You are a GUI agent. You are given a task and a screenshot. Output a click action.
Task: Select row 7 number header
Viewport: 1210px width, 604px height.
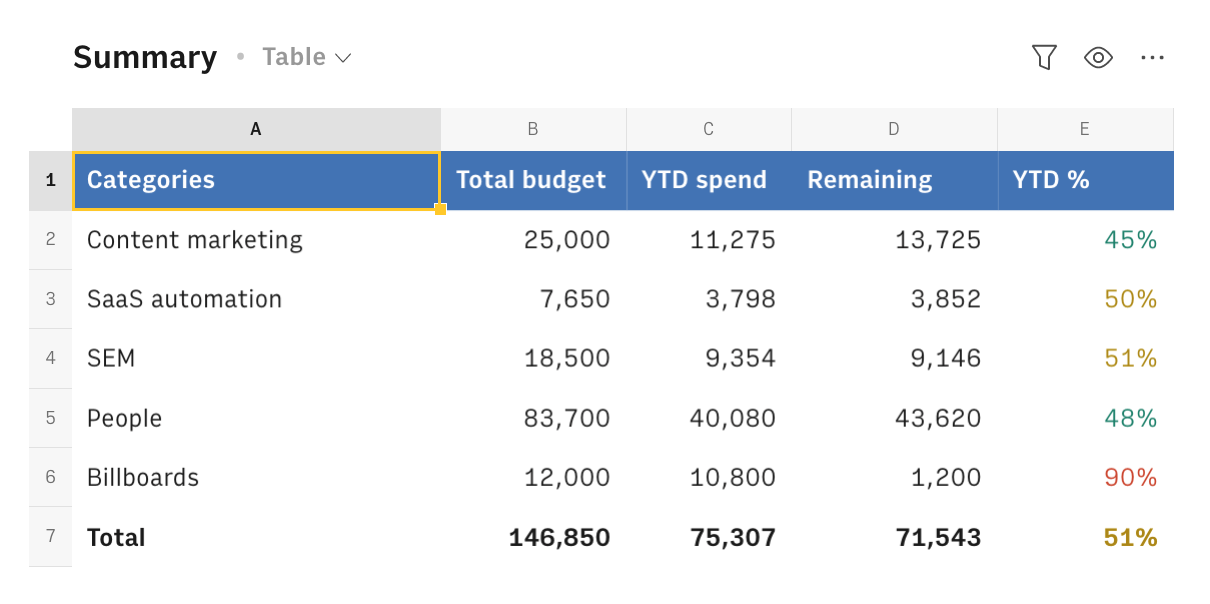pyautogui.click(x=50, y=537)
